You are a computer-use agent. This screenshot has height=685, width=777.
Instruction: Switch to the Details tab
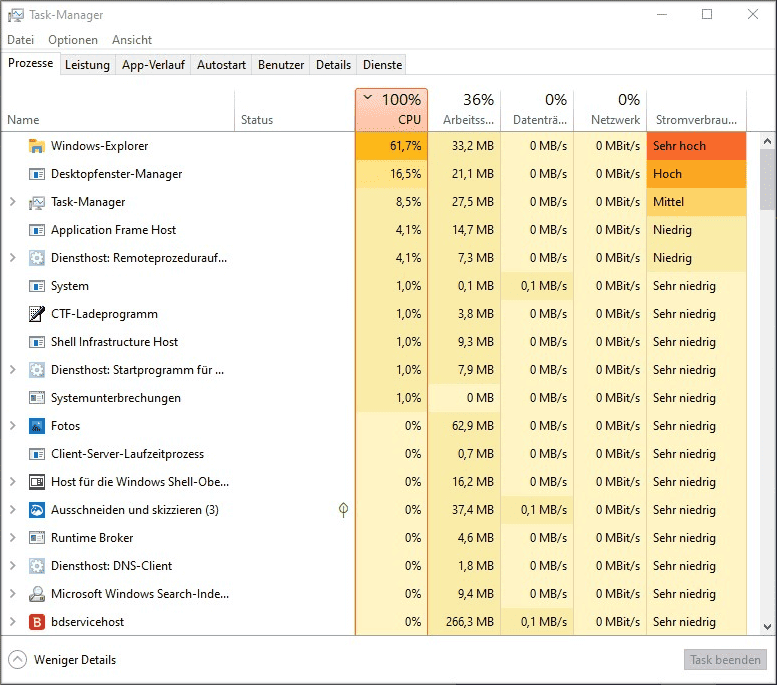(x=333, y=65)
